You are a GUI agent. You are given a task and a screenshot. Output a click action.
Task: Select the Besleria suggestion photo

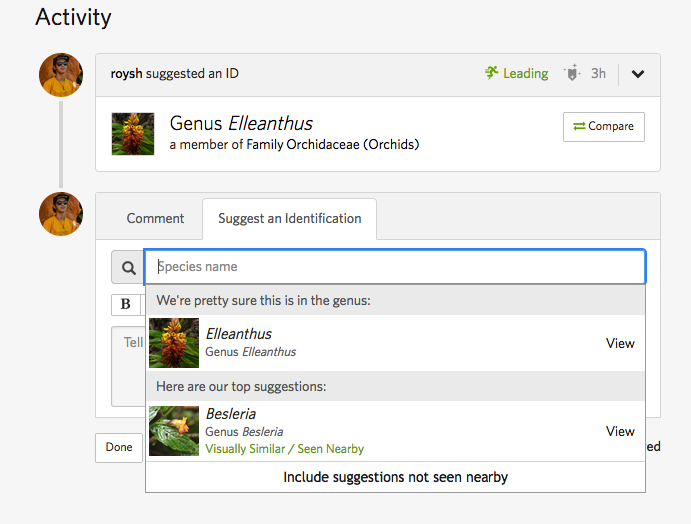(174, 431)
